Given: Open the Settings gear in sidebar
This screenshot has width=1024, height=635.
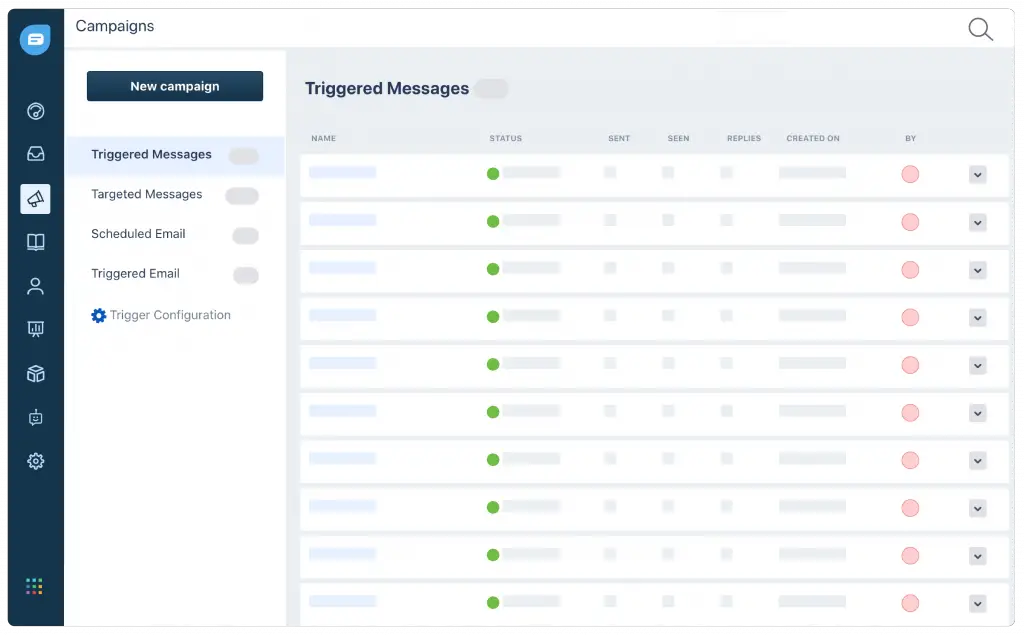Looking at the screenshot, I should [35, 461].
